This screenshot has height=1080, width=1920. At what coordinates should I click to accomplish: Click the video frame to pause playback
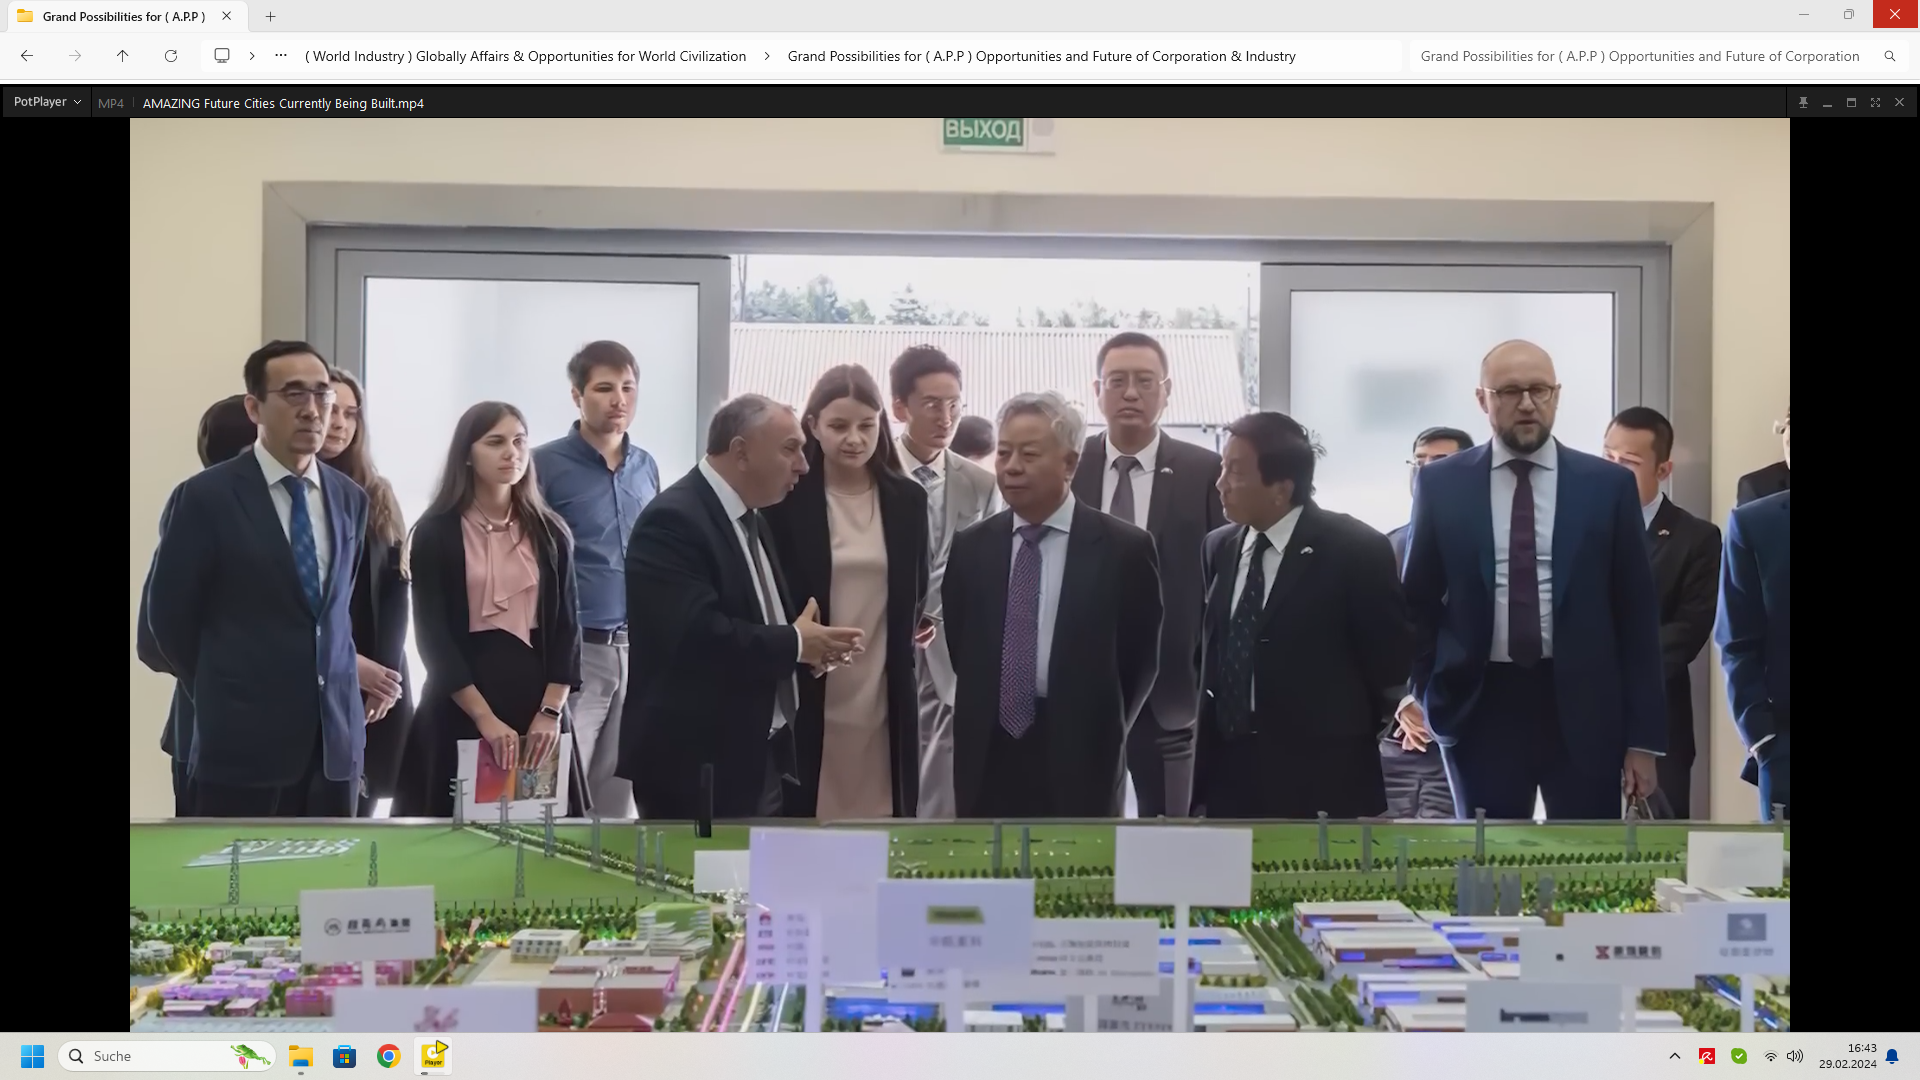click(x=960, y=575)
